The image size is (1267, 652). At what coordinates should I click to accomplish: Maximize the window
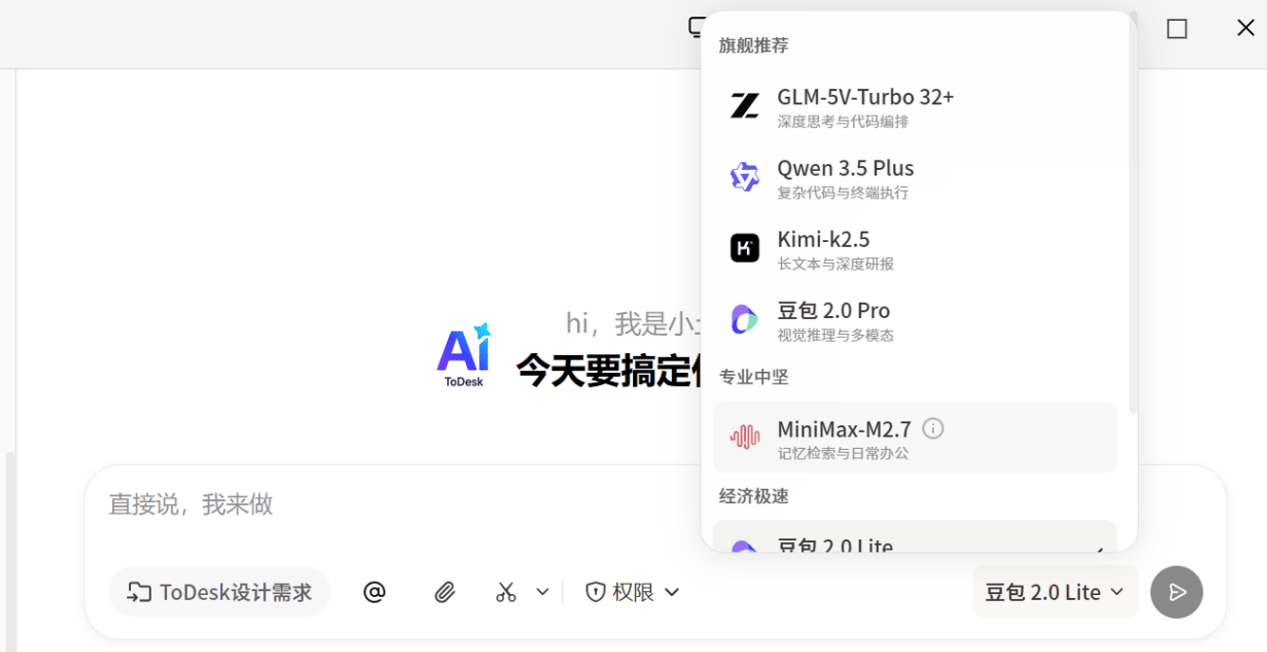tap(1177, 29)
